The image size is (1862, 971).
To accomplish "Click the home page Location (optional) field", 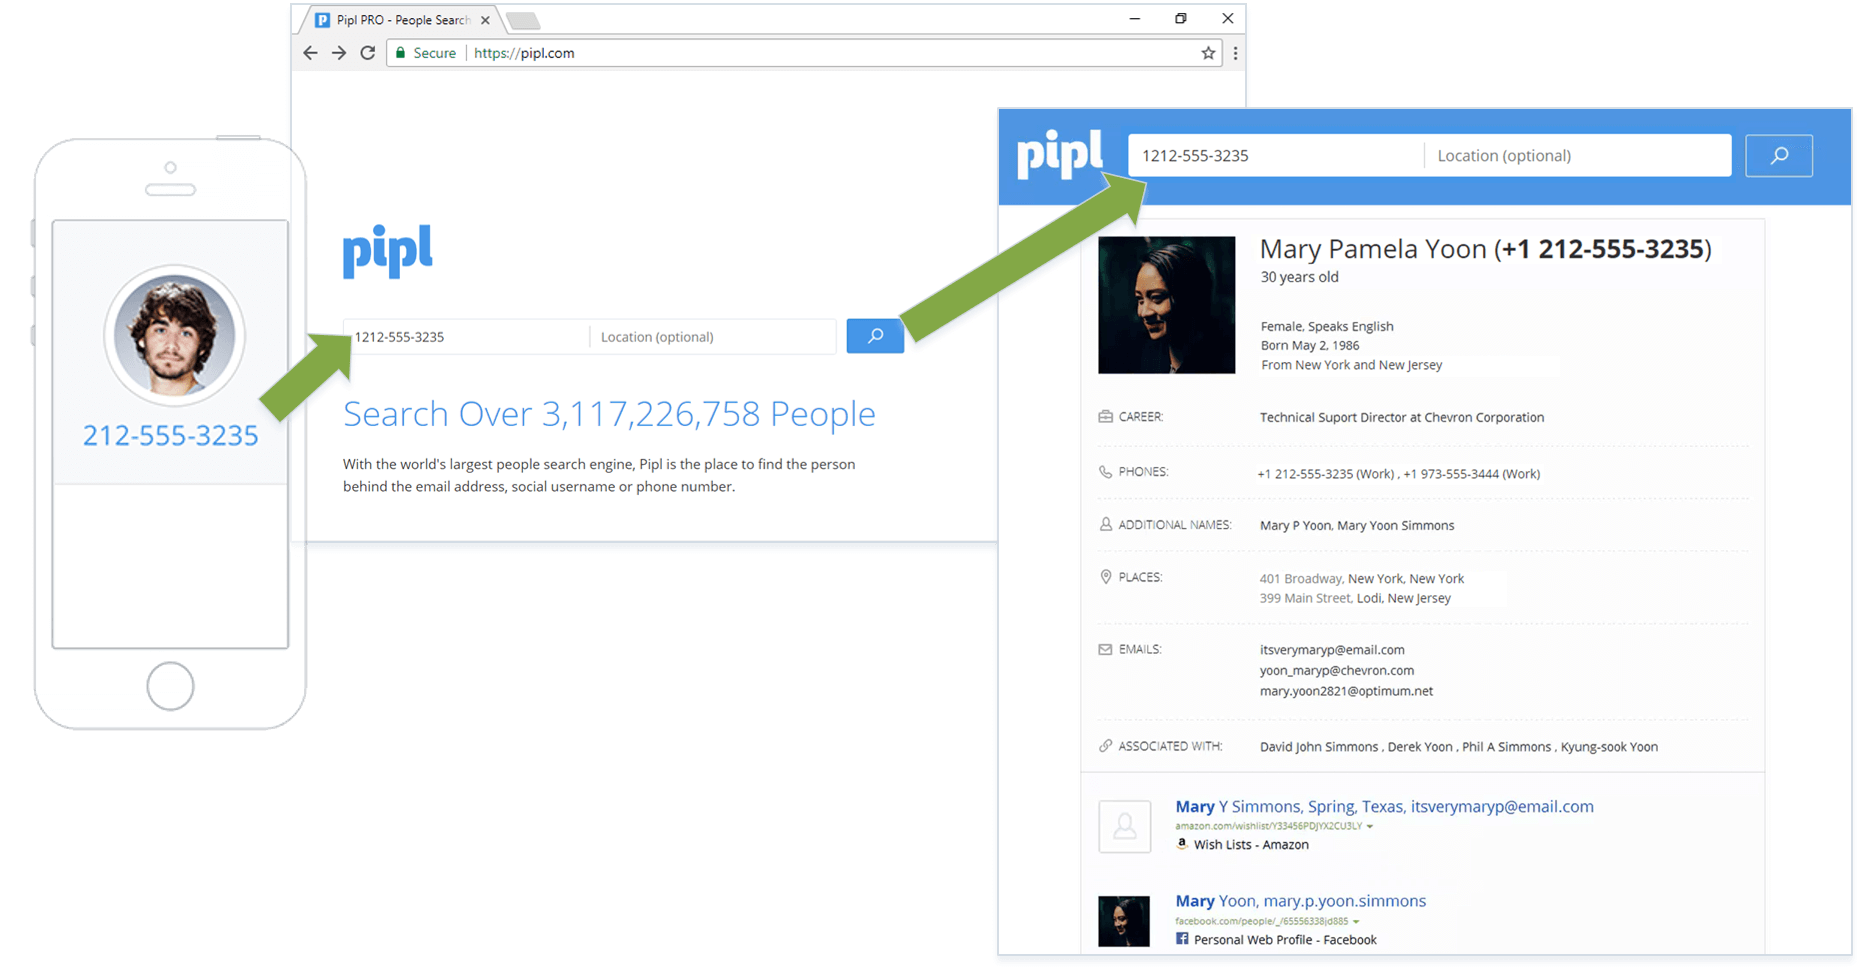I will click(712, 337).
